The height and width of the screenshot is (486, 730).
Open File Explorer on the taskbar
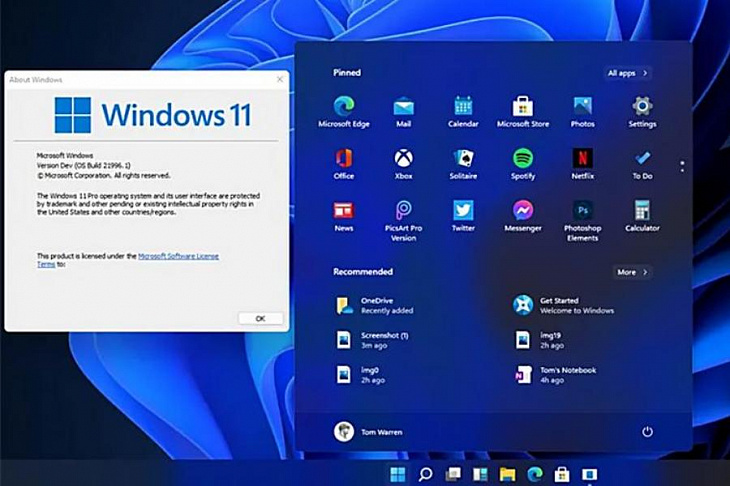507,474
